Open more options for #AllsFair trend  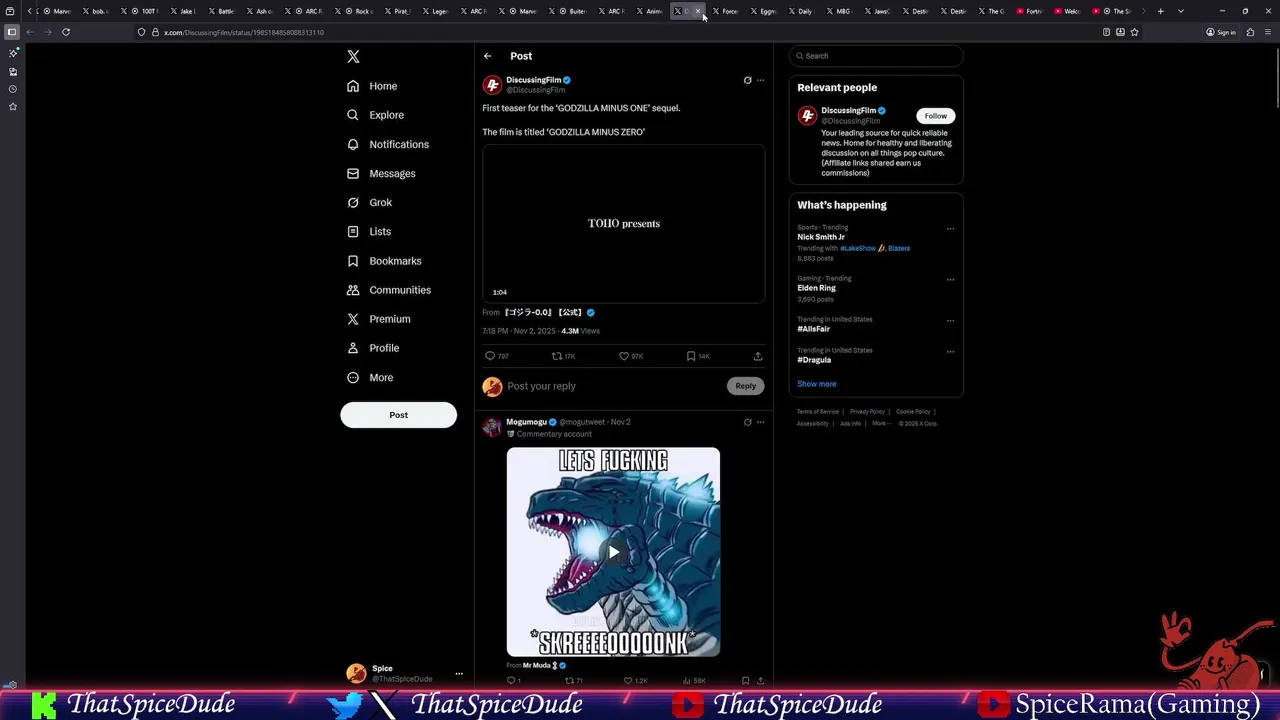950,321
